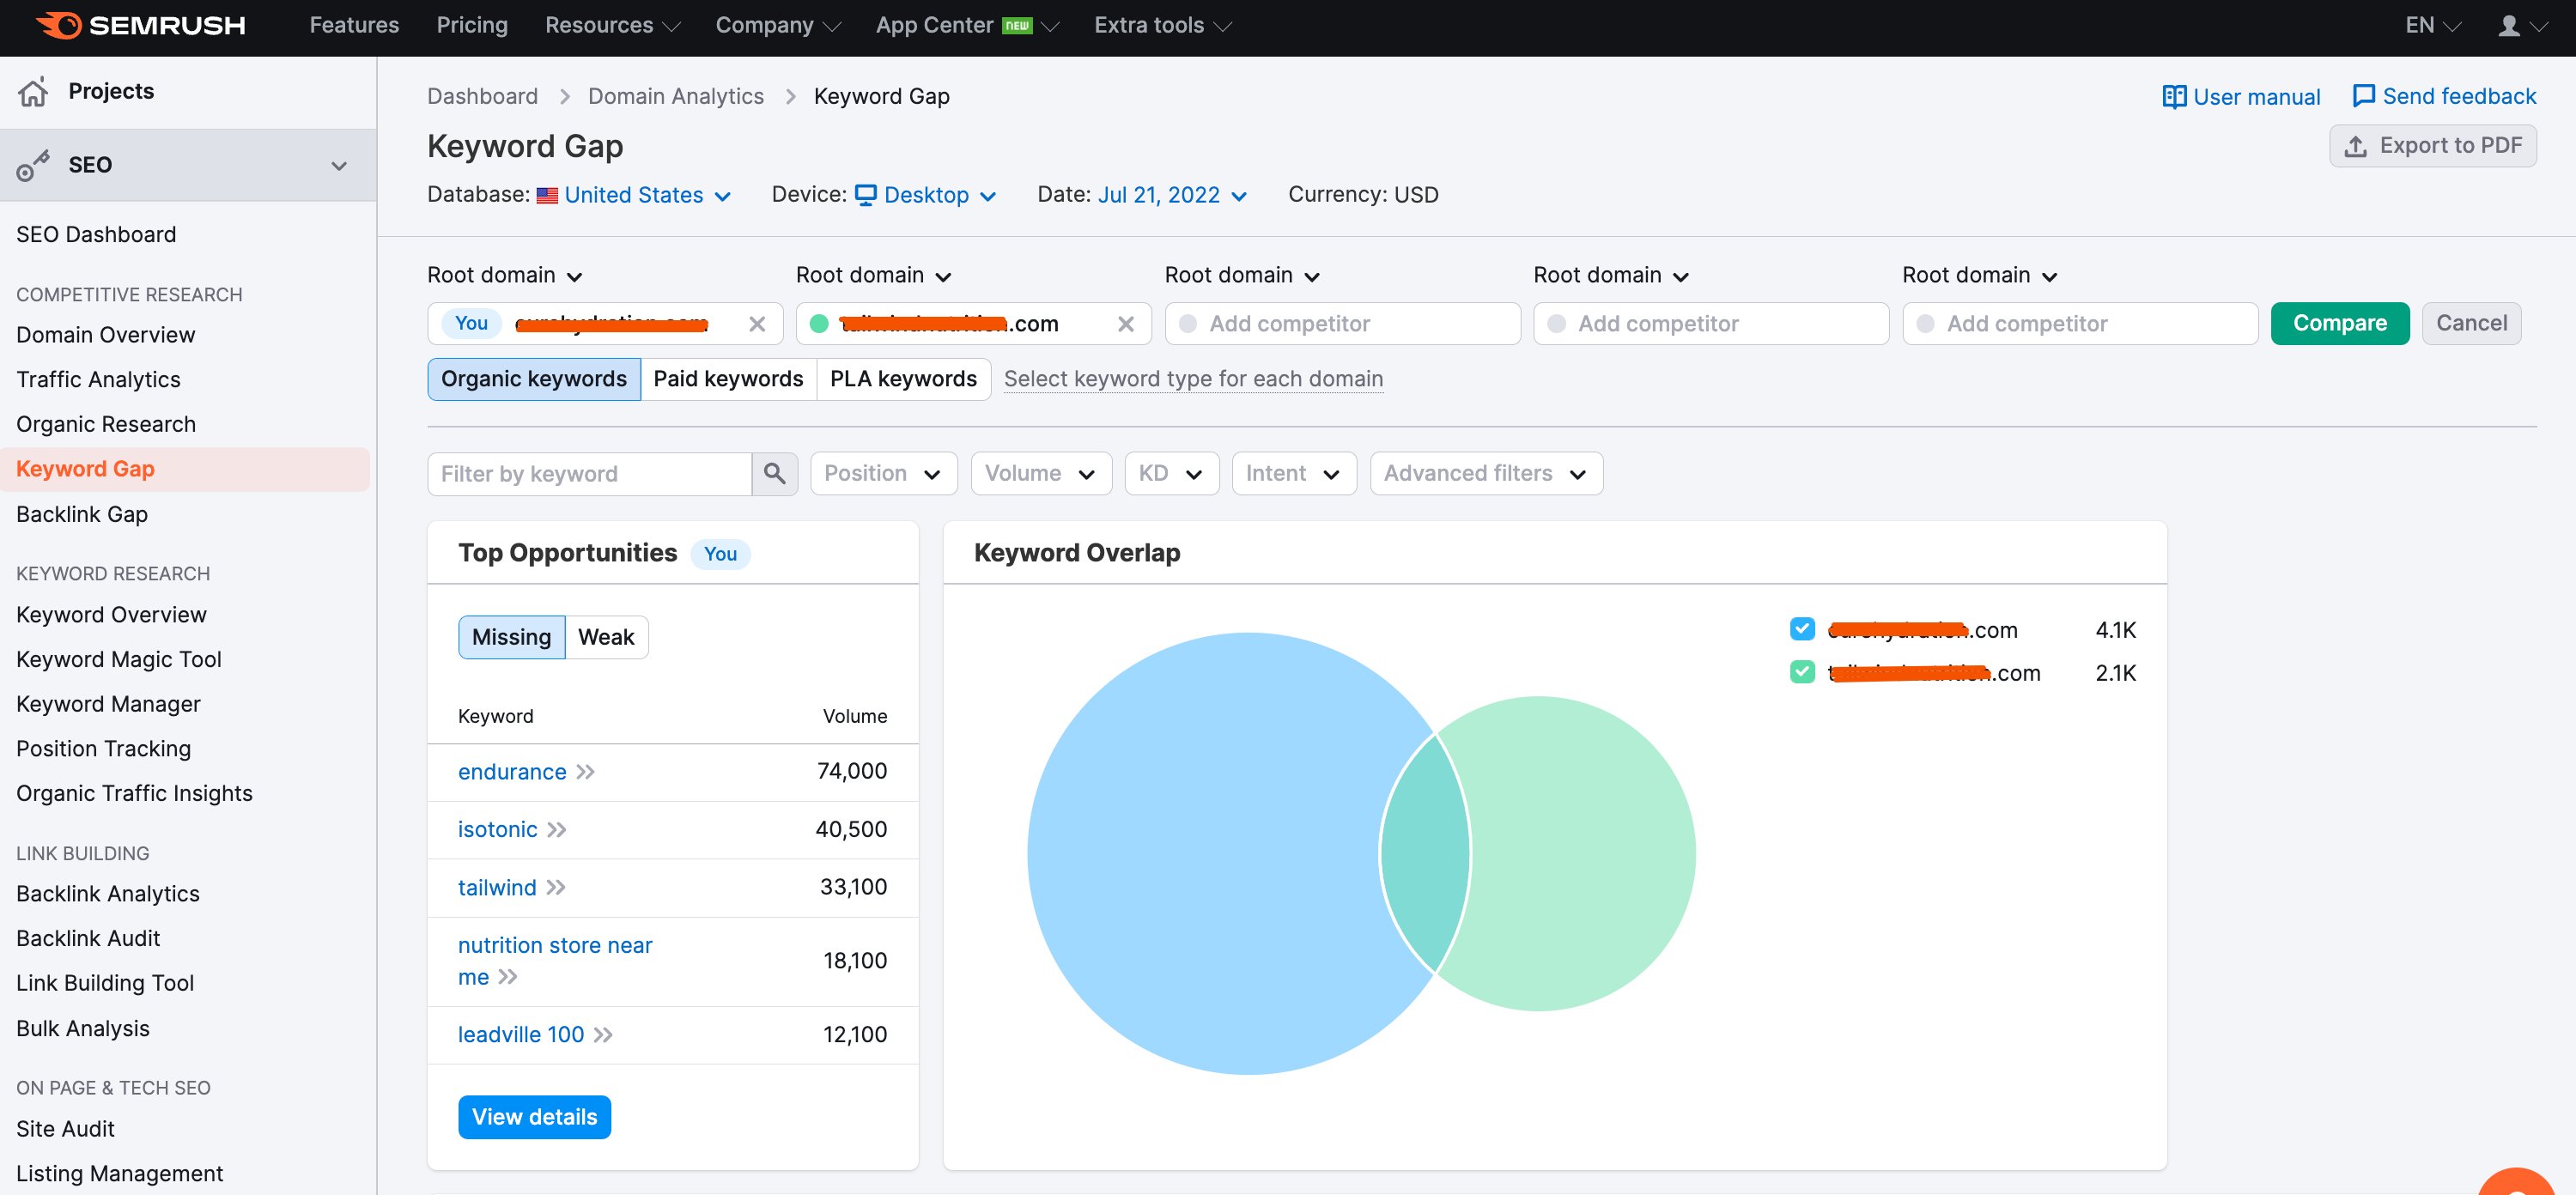This screenshot has height=1195, width=2576.
Task: Click the United States flag icon
Action: coord(547,196)
